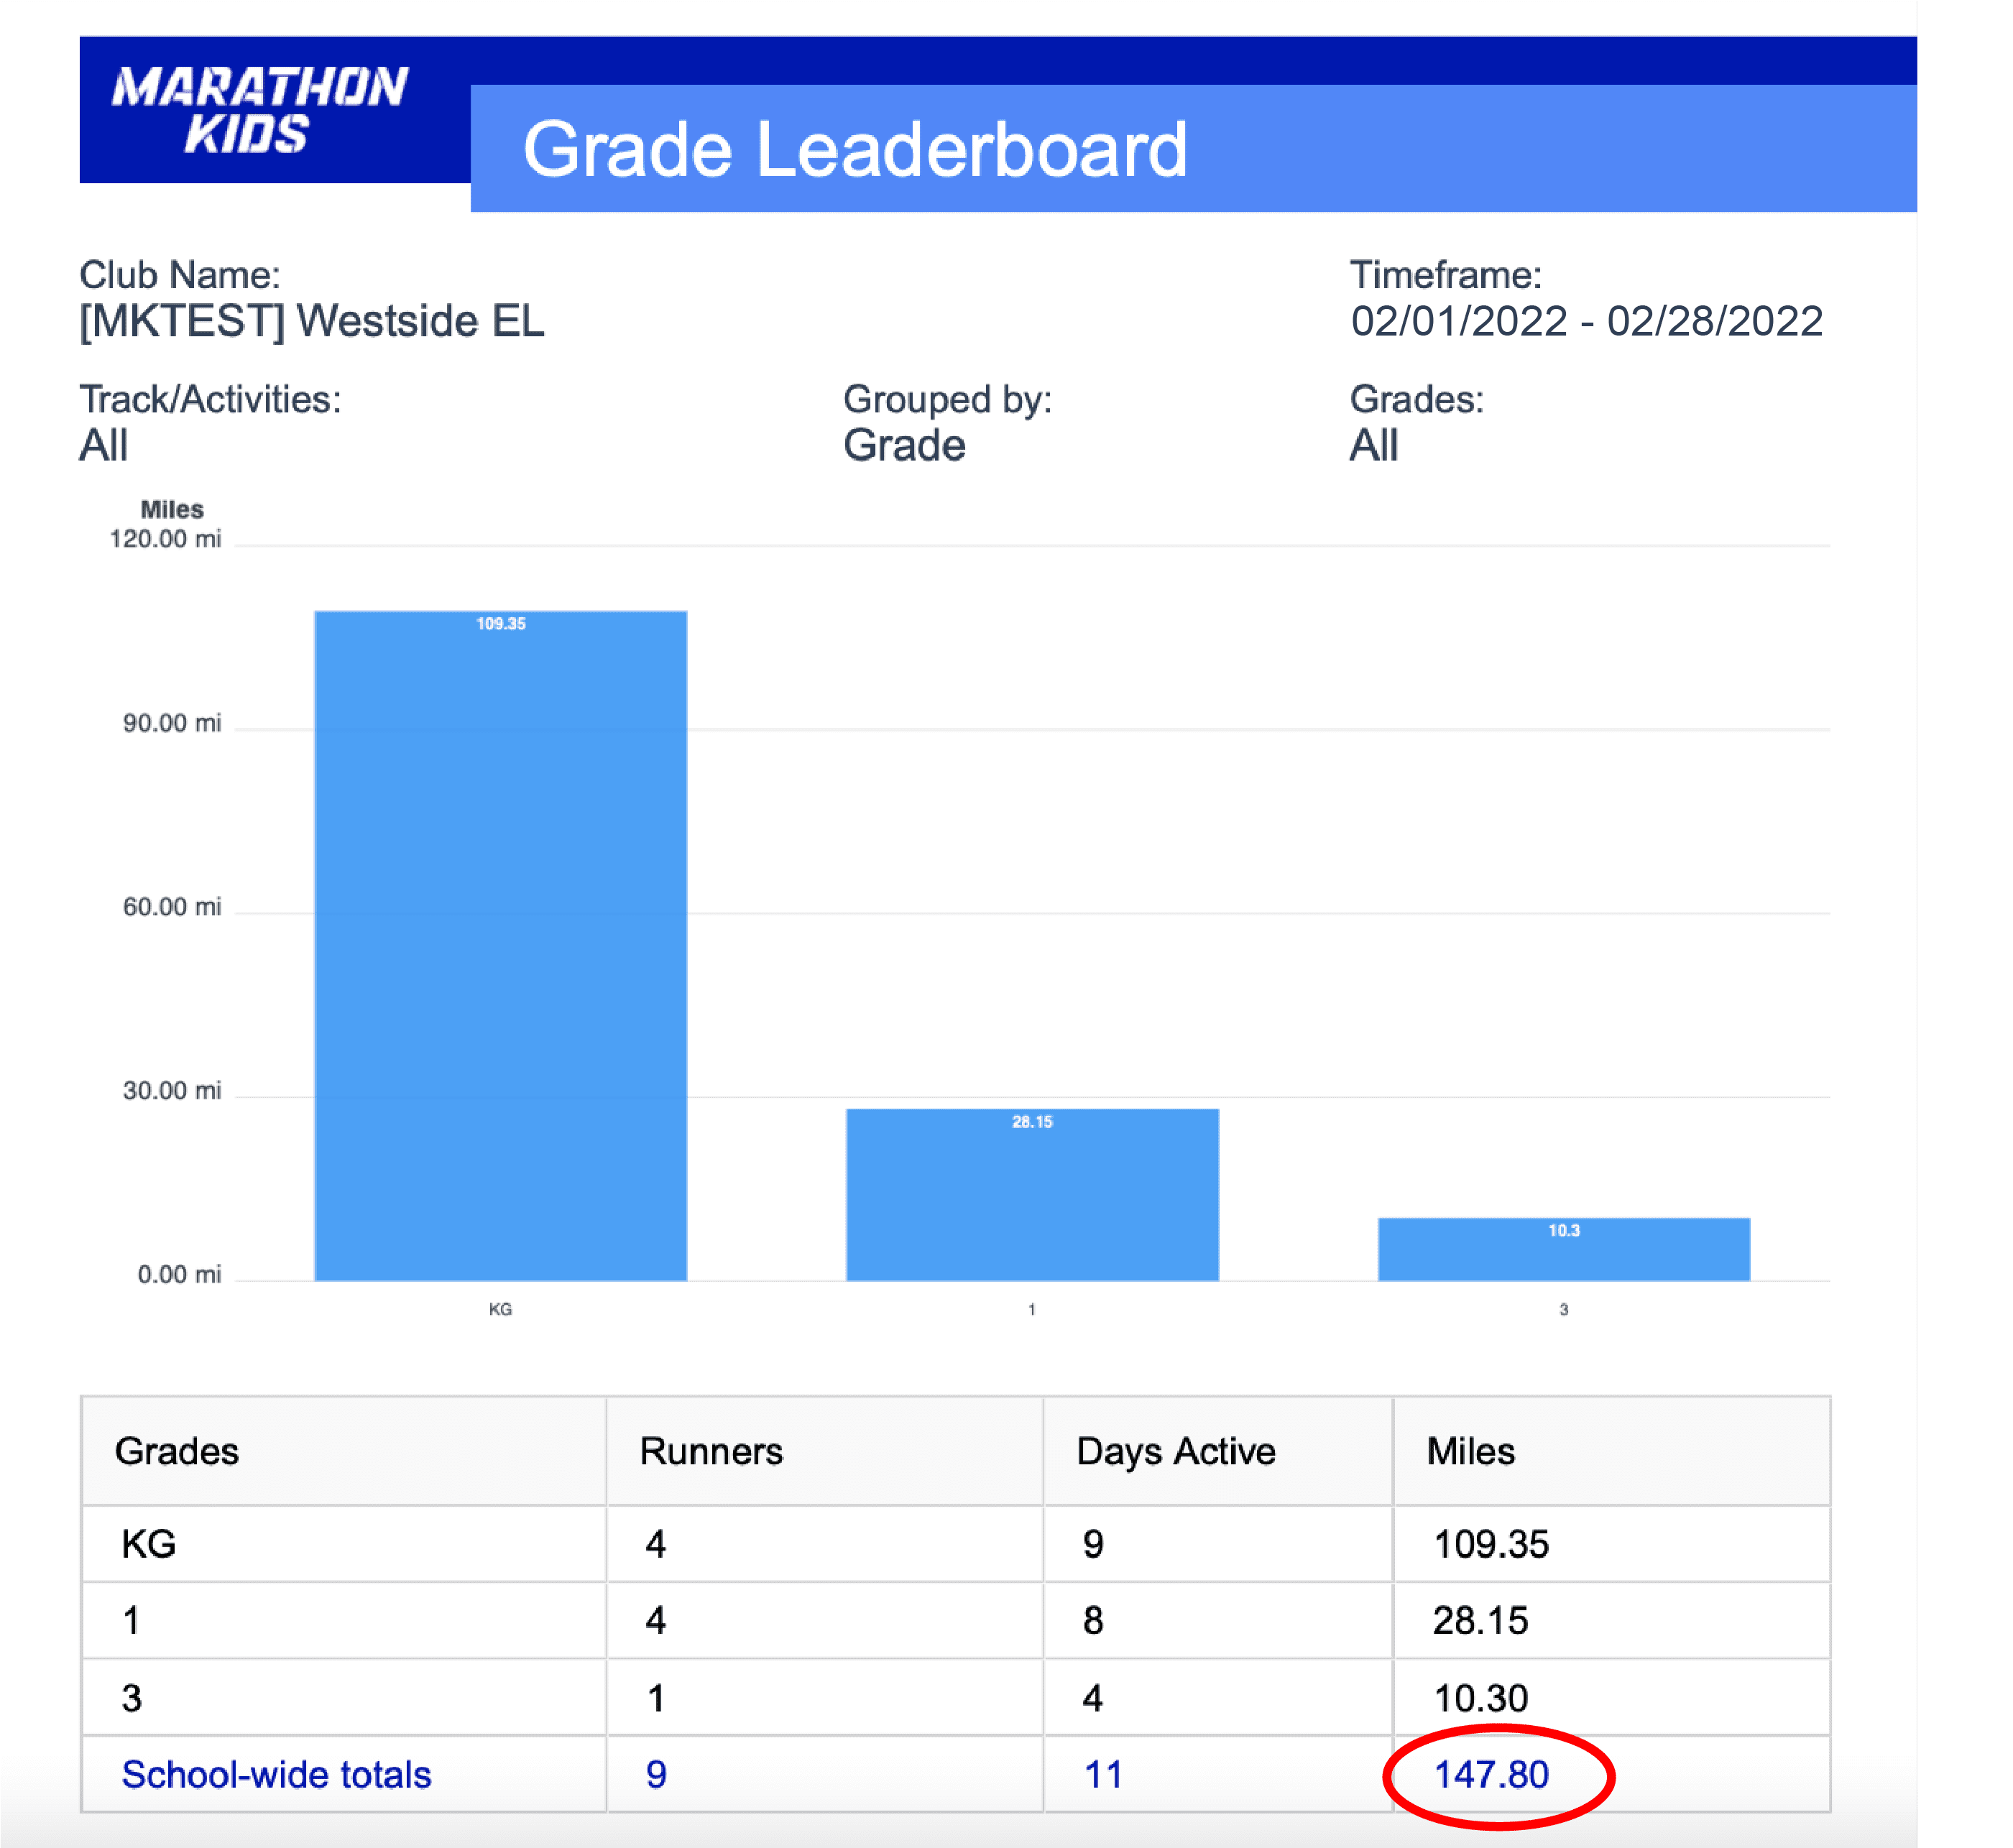Click the 'Grades:' label above the chart

pyautogui.click(x=1416, y=399)
